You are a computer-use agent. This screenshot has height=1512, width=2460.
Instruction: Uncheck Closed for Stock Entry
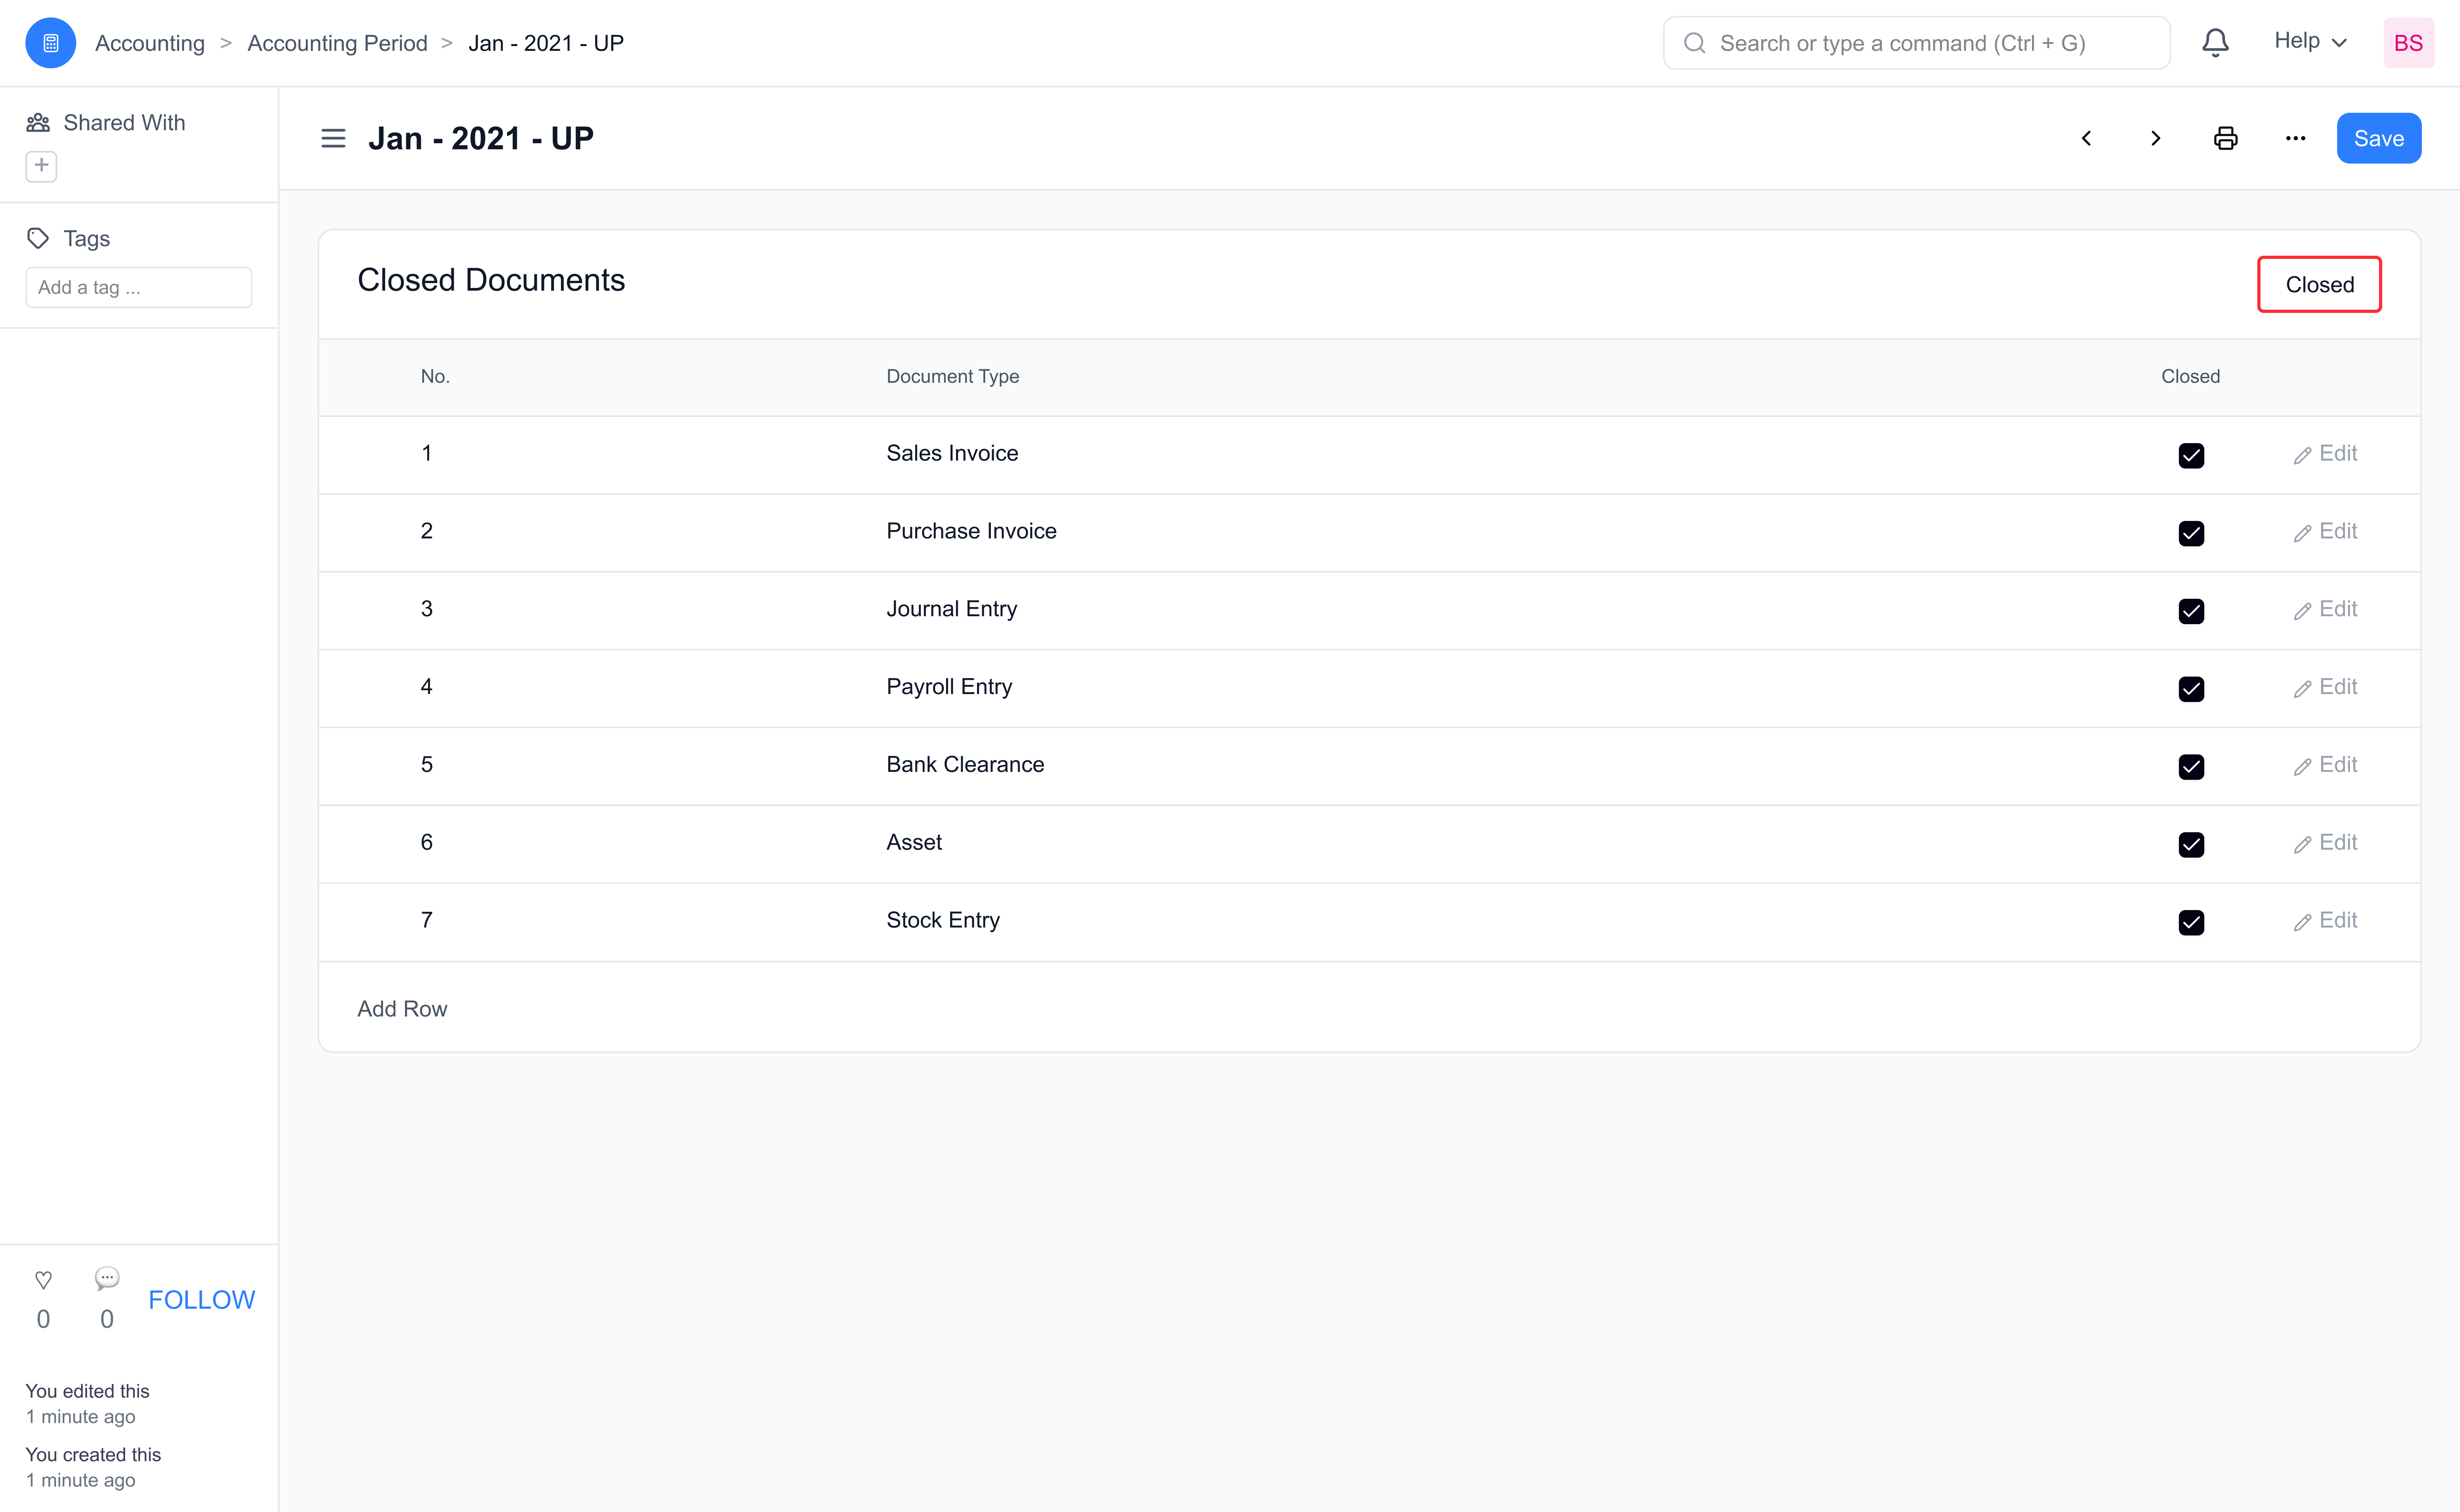pos(2190,922)
